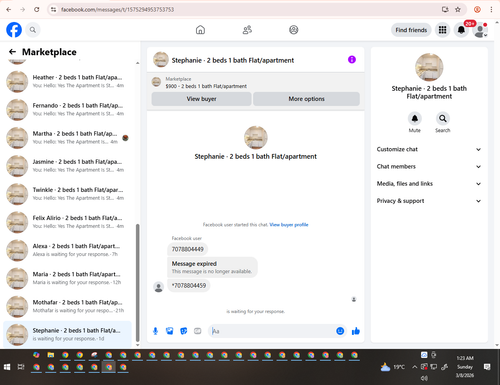
Task: Open the weather widget showing 19°C
Action: coord(393,367)
